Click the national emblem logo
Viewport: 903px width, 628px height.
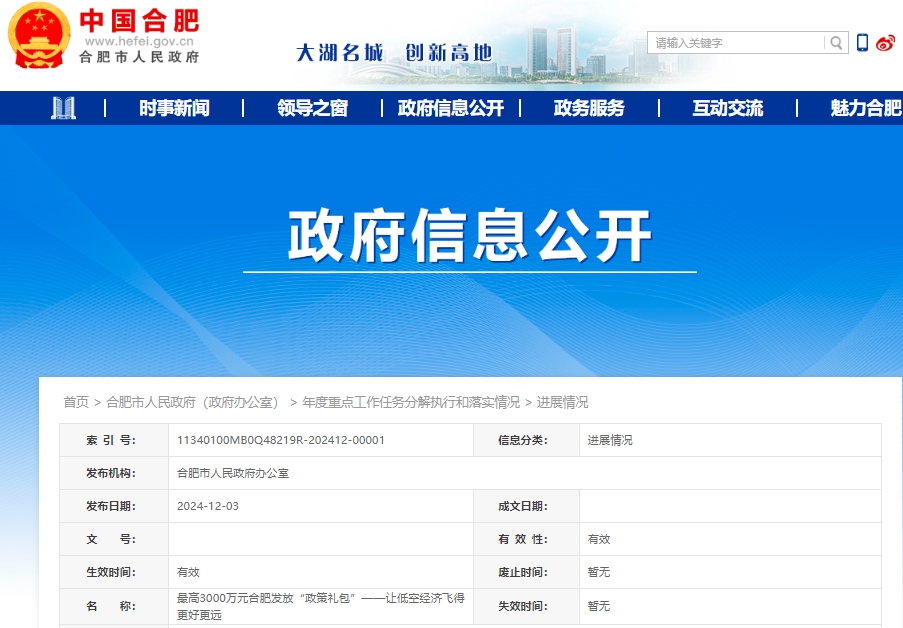click(x=39, y=35)
